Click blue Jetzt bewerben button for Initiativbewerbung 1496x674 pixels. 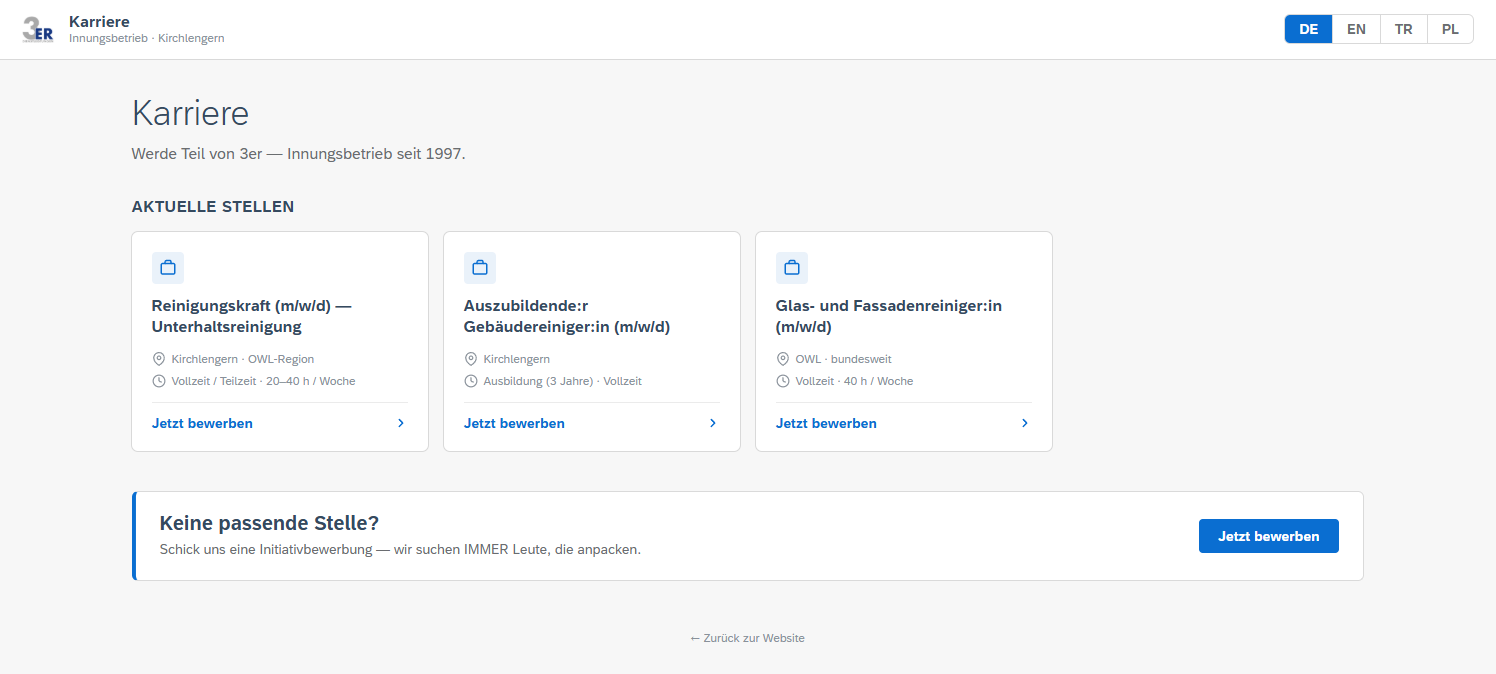[1268, 536]
